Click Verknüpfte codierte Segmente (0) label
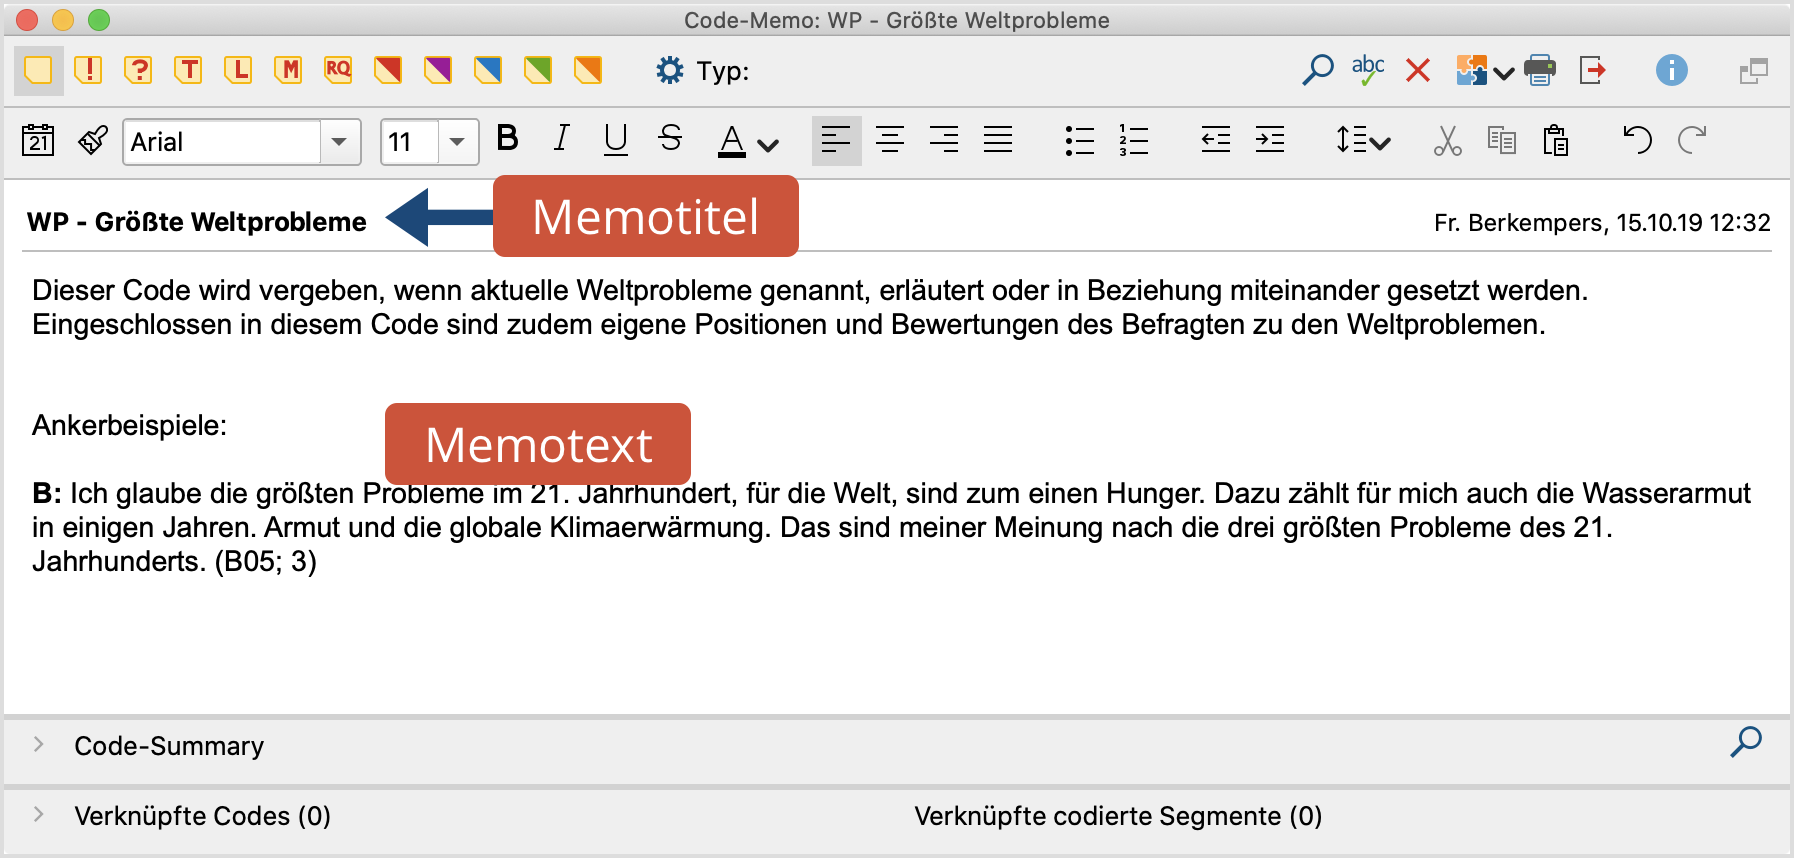Screen dimensions: 1794x858 click(1118, 816)
